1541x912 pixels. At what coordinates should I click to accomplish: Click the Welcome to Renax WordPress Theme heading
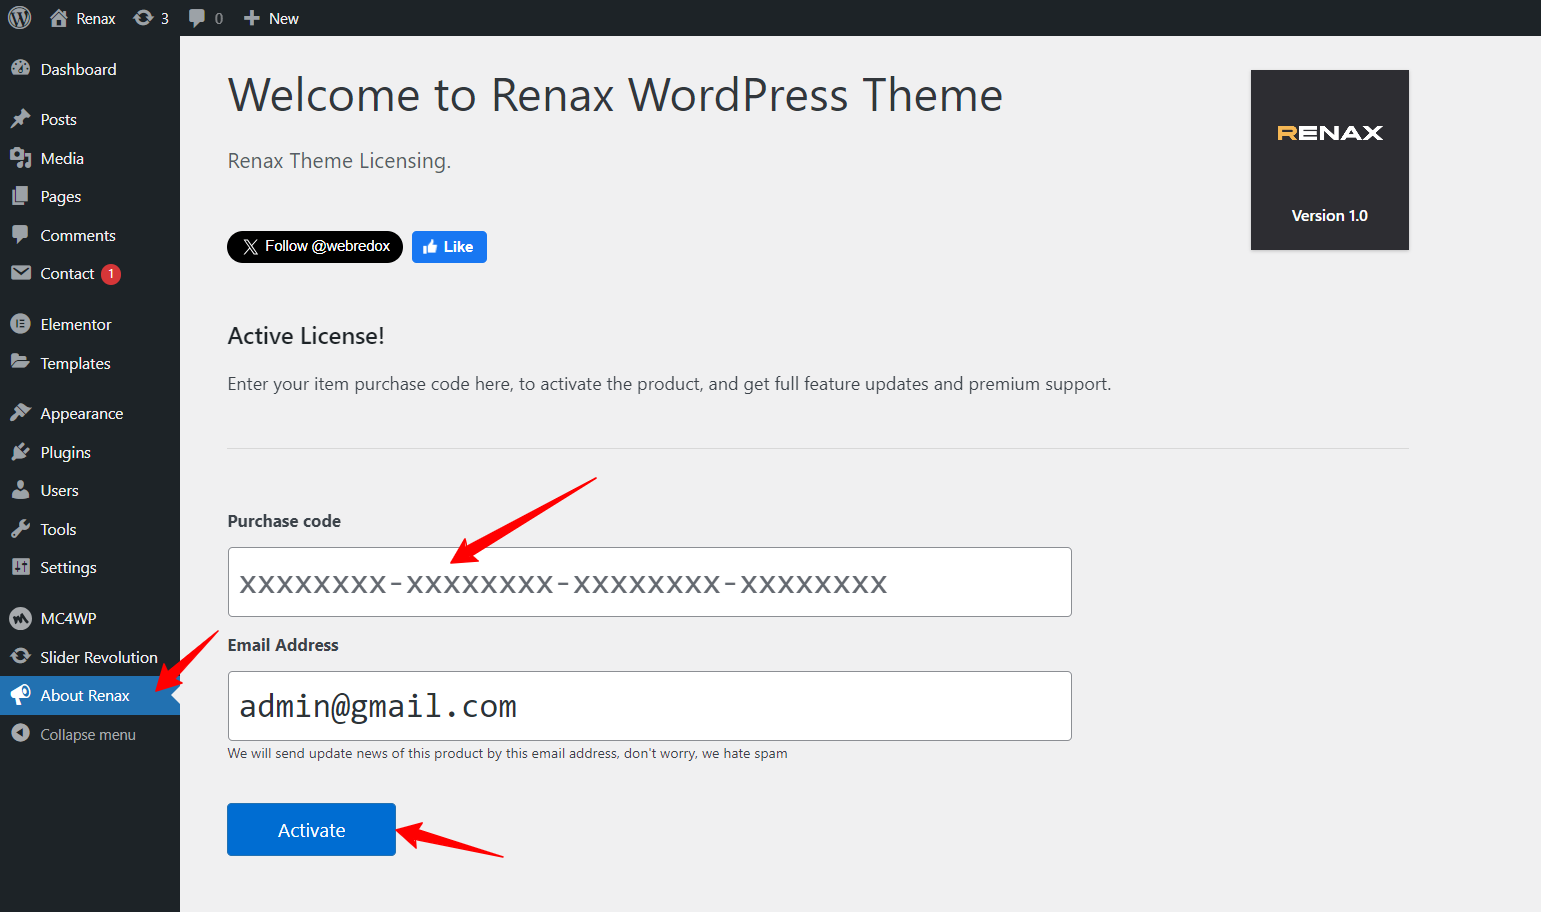click(x=615, y=95)
